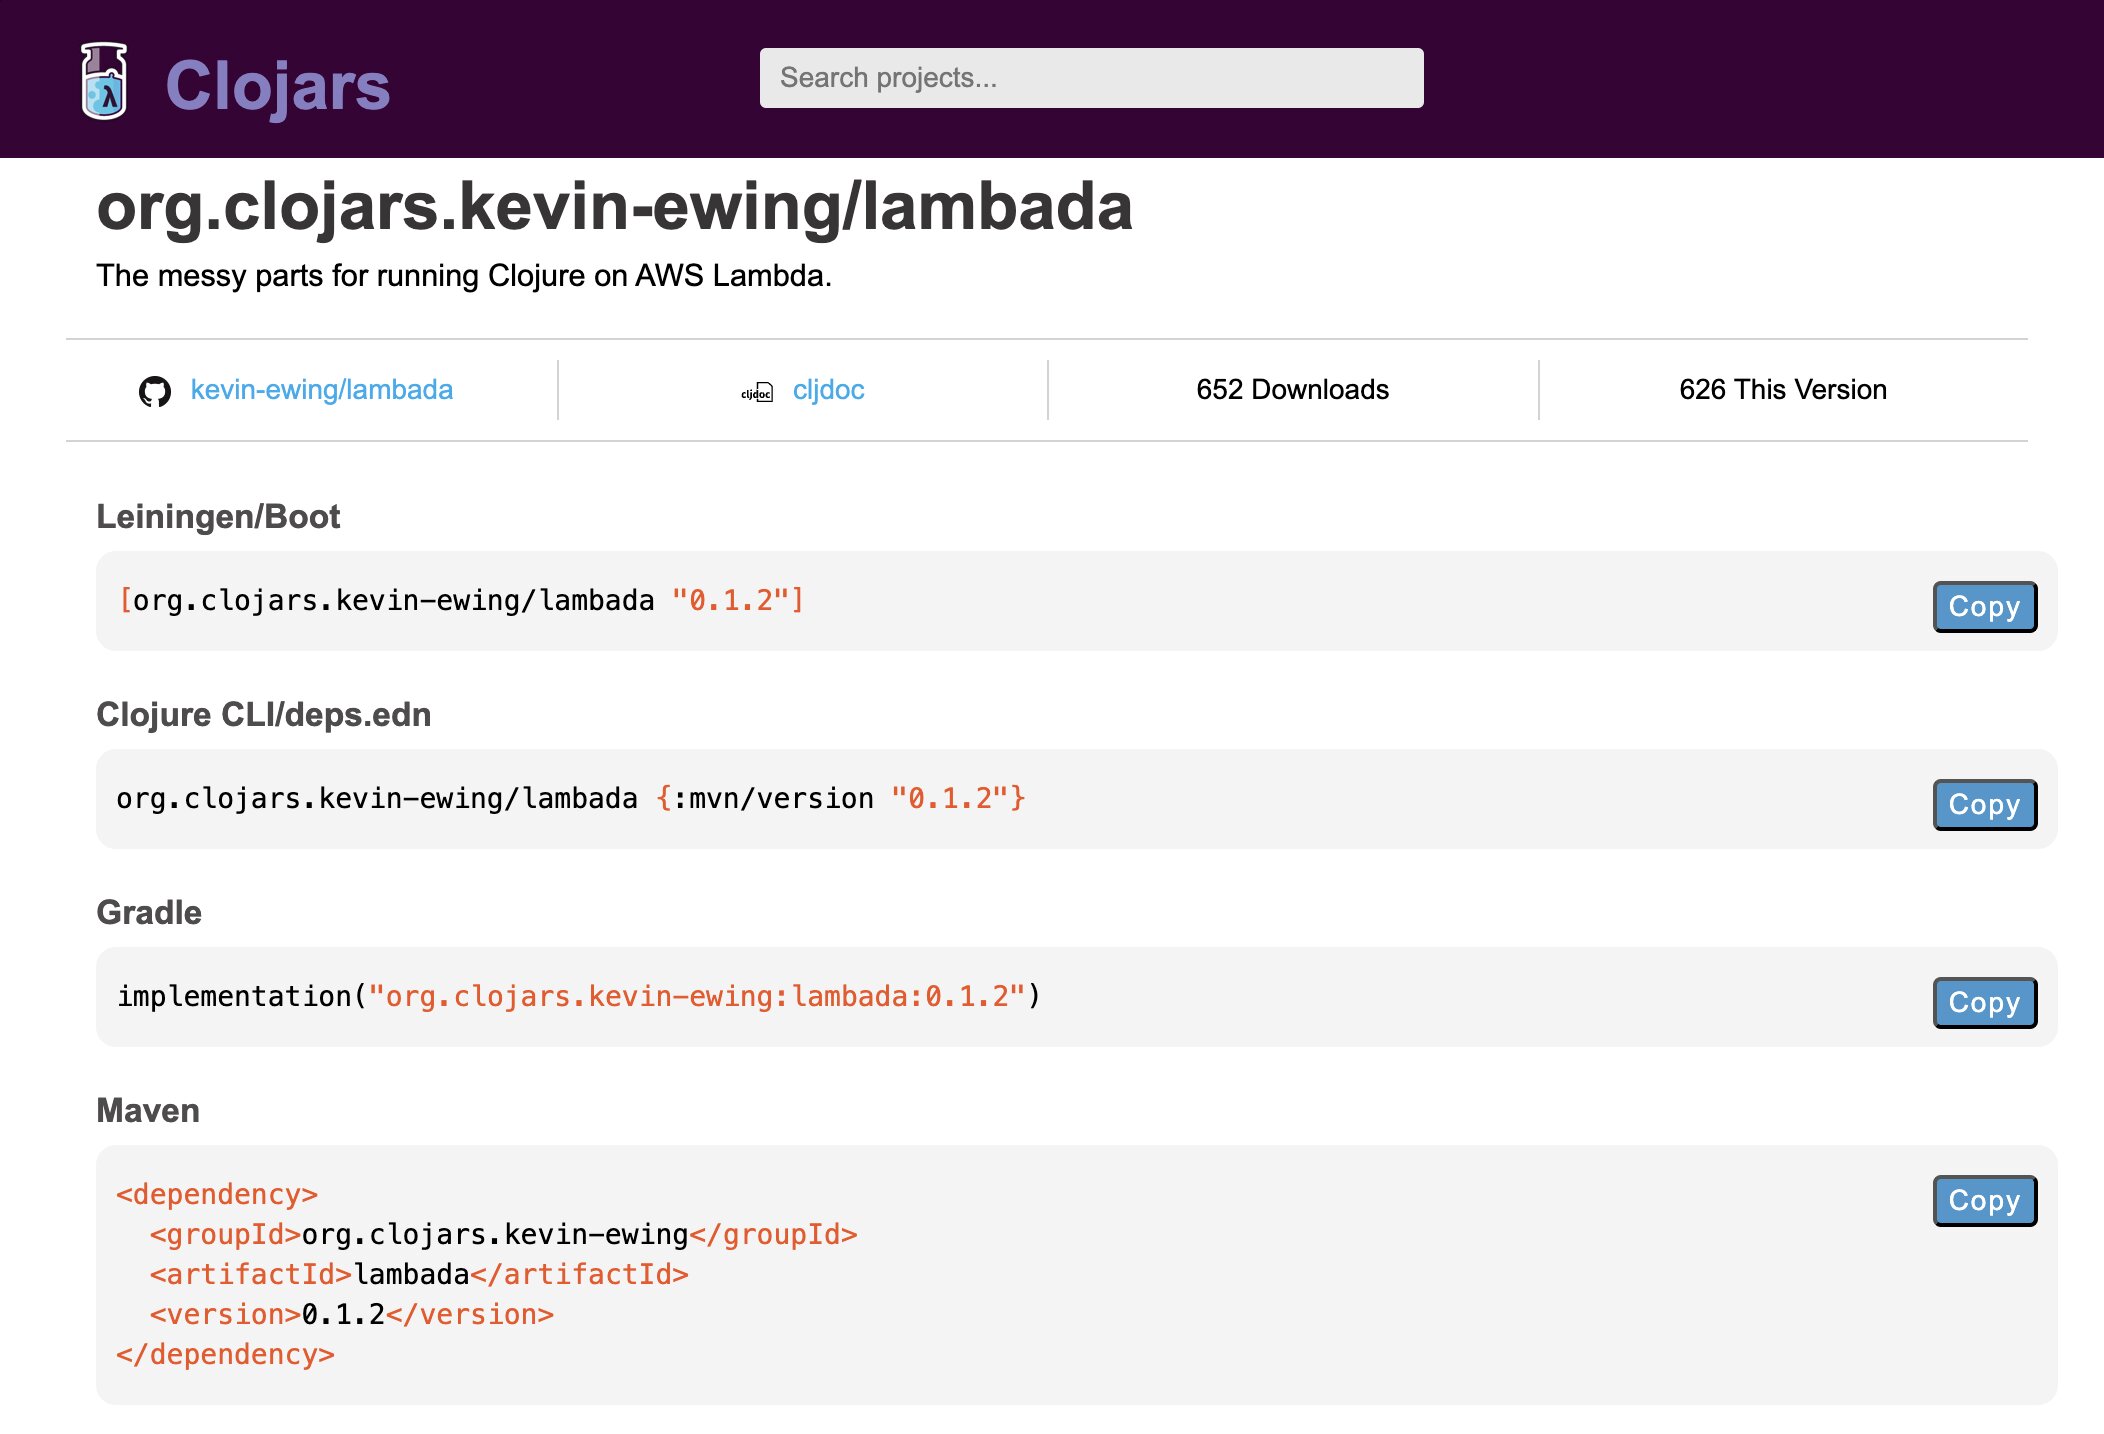Click the description about AWS Lambda

(x=464, y=276)
